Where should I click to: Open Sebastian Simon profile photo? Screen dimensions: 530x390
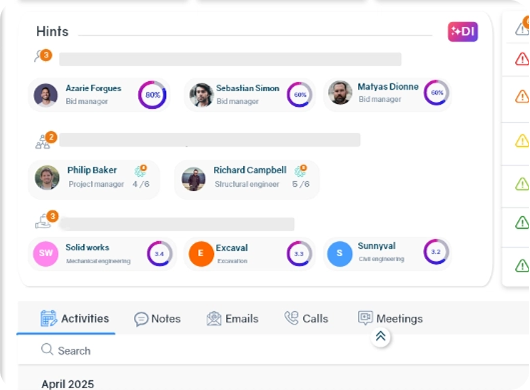(201, 95)
